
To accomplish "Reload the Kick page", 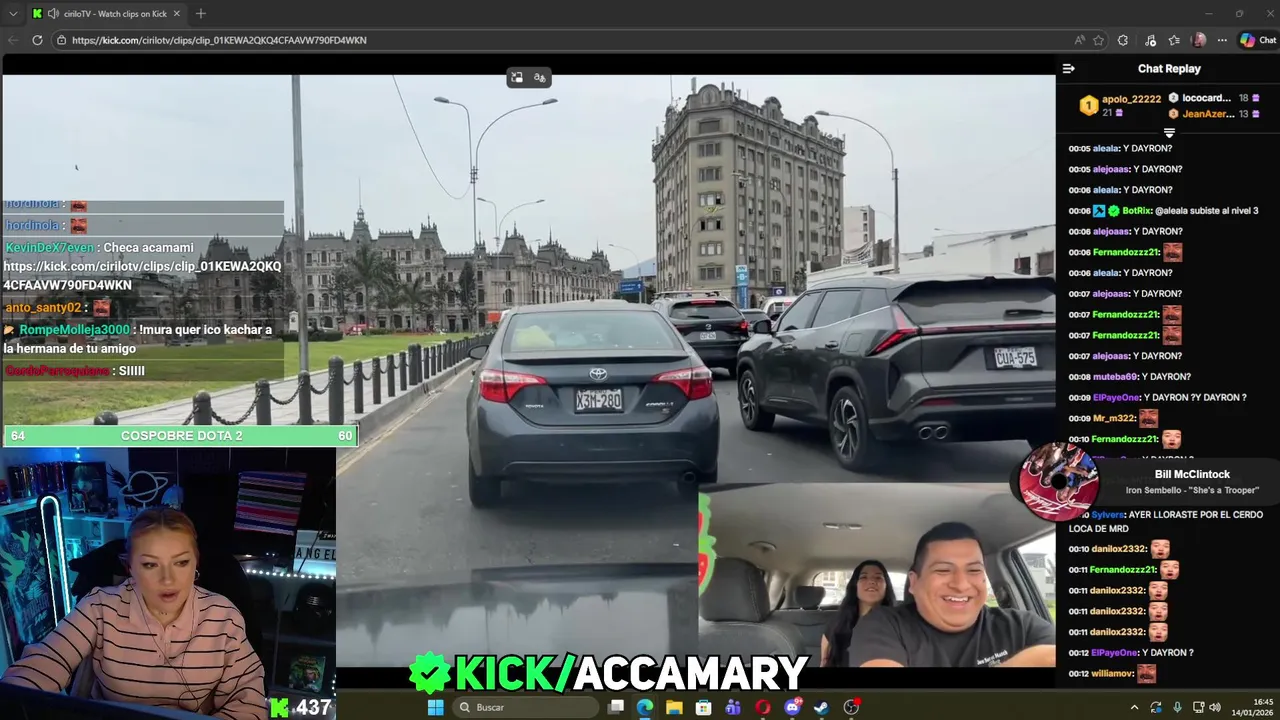I will [37, 40].
